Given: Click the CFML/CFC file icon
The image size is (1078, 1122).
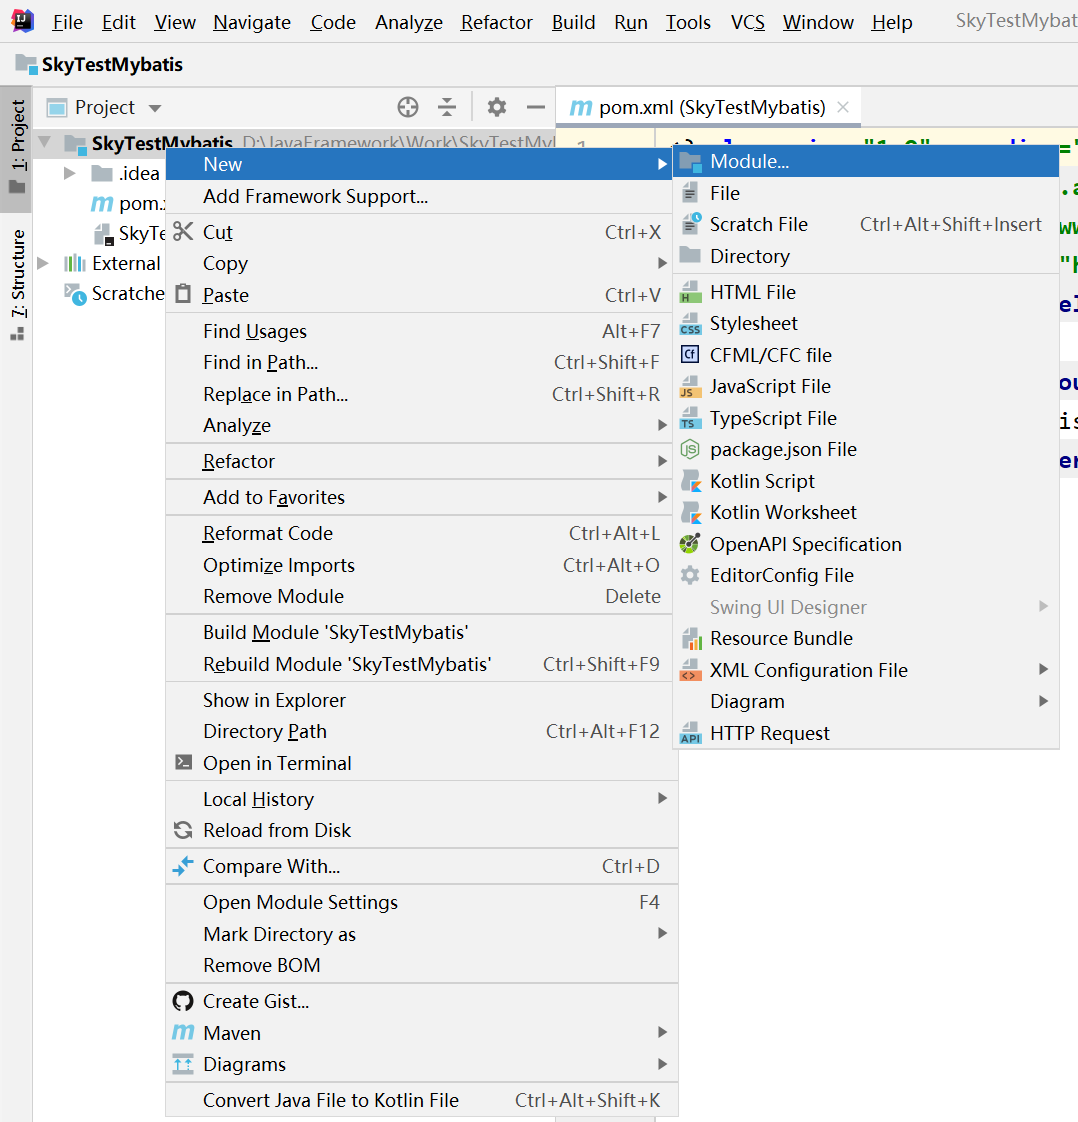Looking at the screenshot, I should (x=690, y=355).
